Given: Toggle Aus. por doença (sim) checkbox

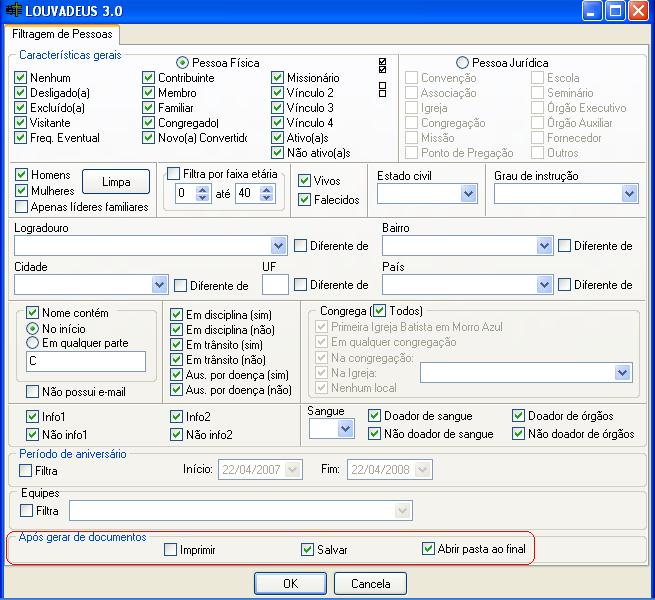Looking at the screenshot, I should pos(176,375).
